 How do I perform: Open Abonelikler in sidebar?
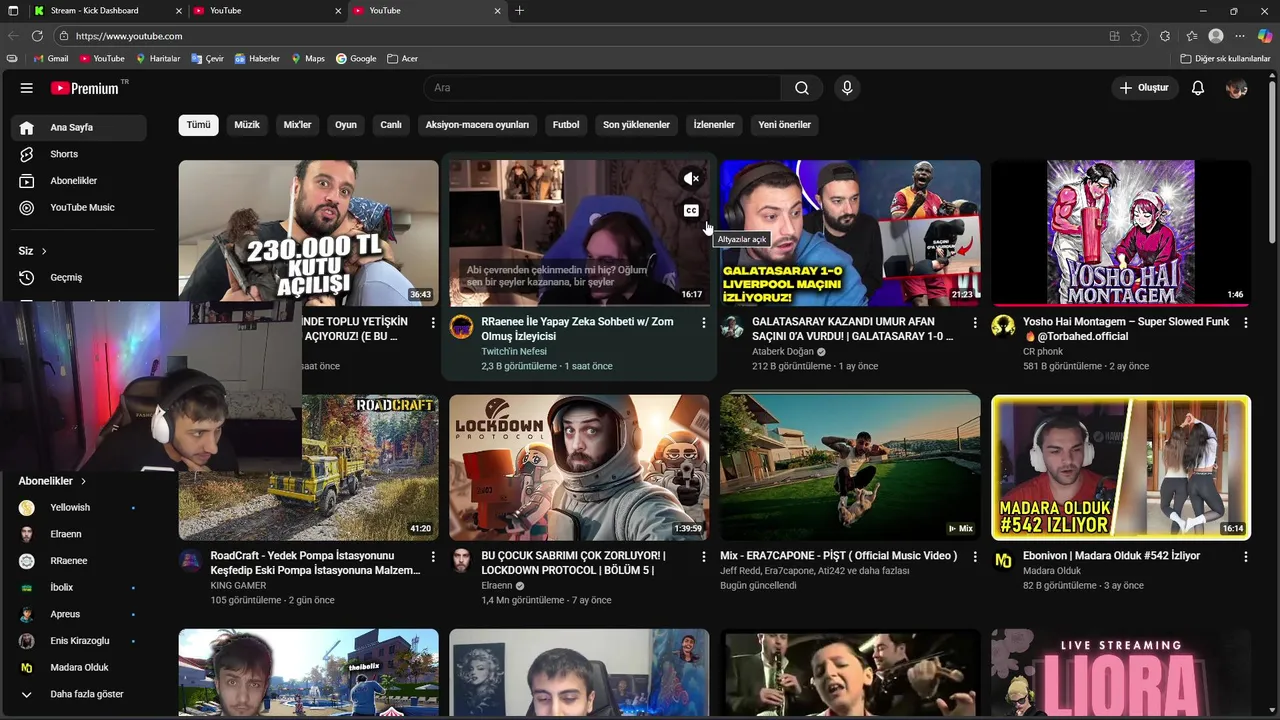coord(79,181)
